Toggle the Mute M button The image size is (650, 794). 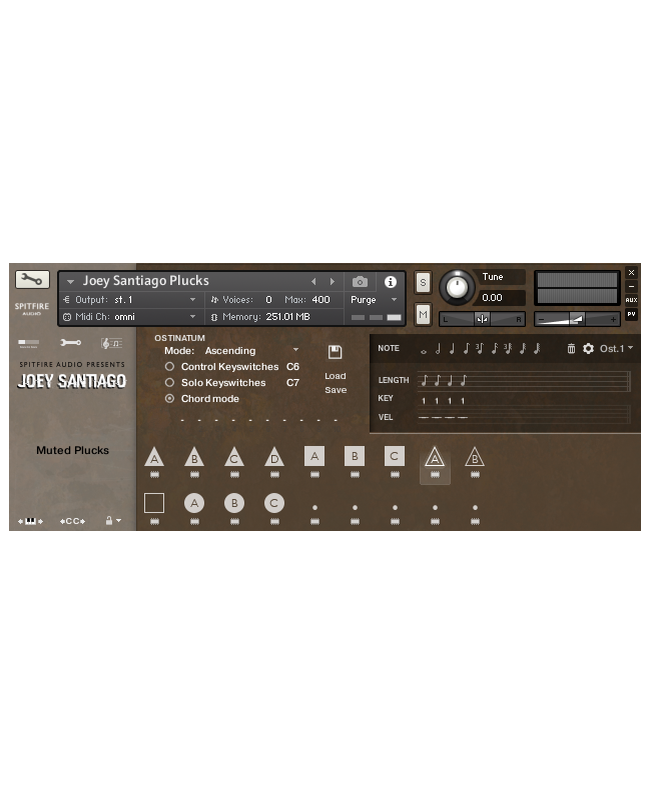tap(423, 314)
